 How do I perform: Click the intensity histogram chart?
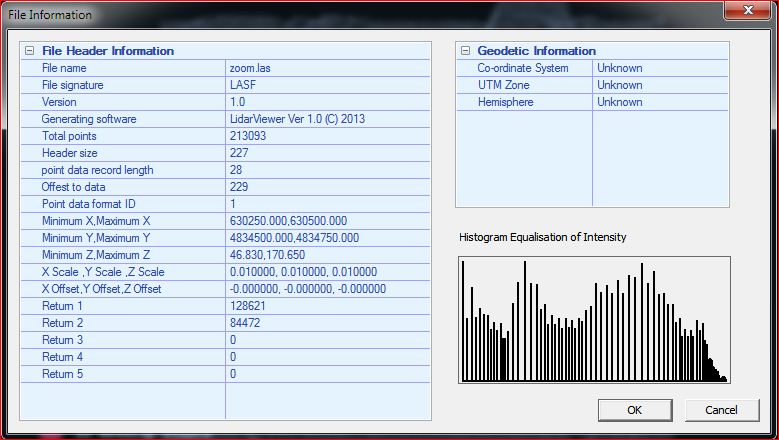pyautogui.click(x=594, y=320)
